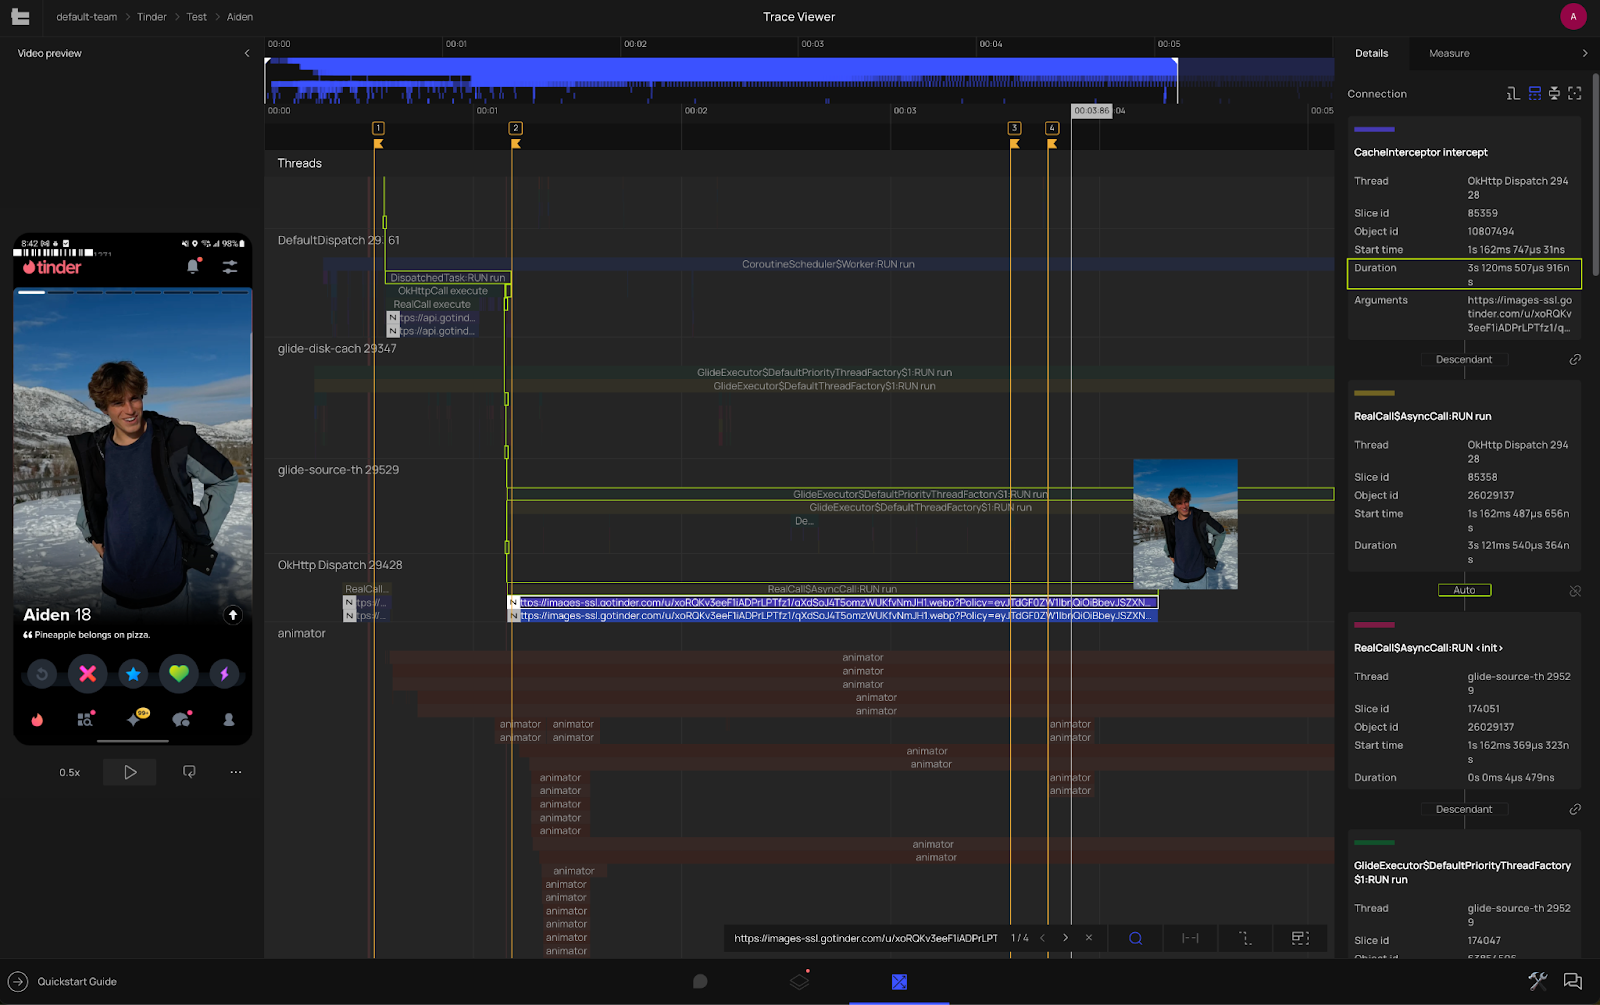Click the first highlighted images-ssl URL slice
The width and height of the screenshot is (1600, 1005).
833,603
